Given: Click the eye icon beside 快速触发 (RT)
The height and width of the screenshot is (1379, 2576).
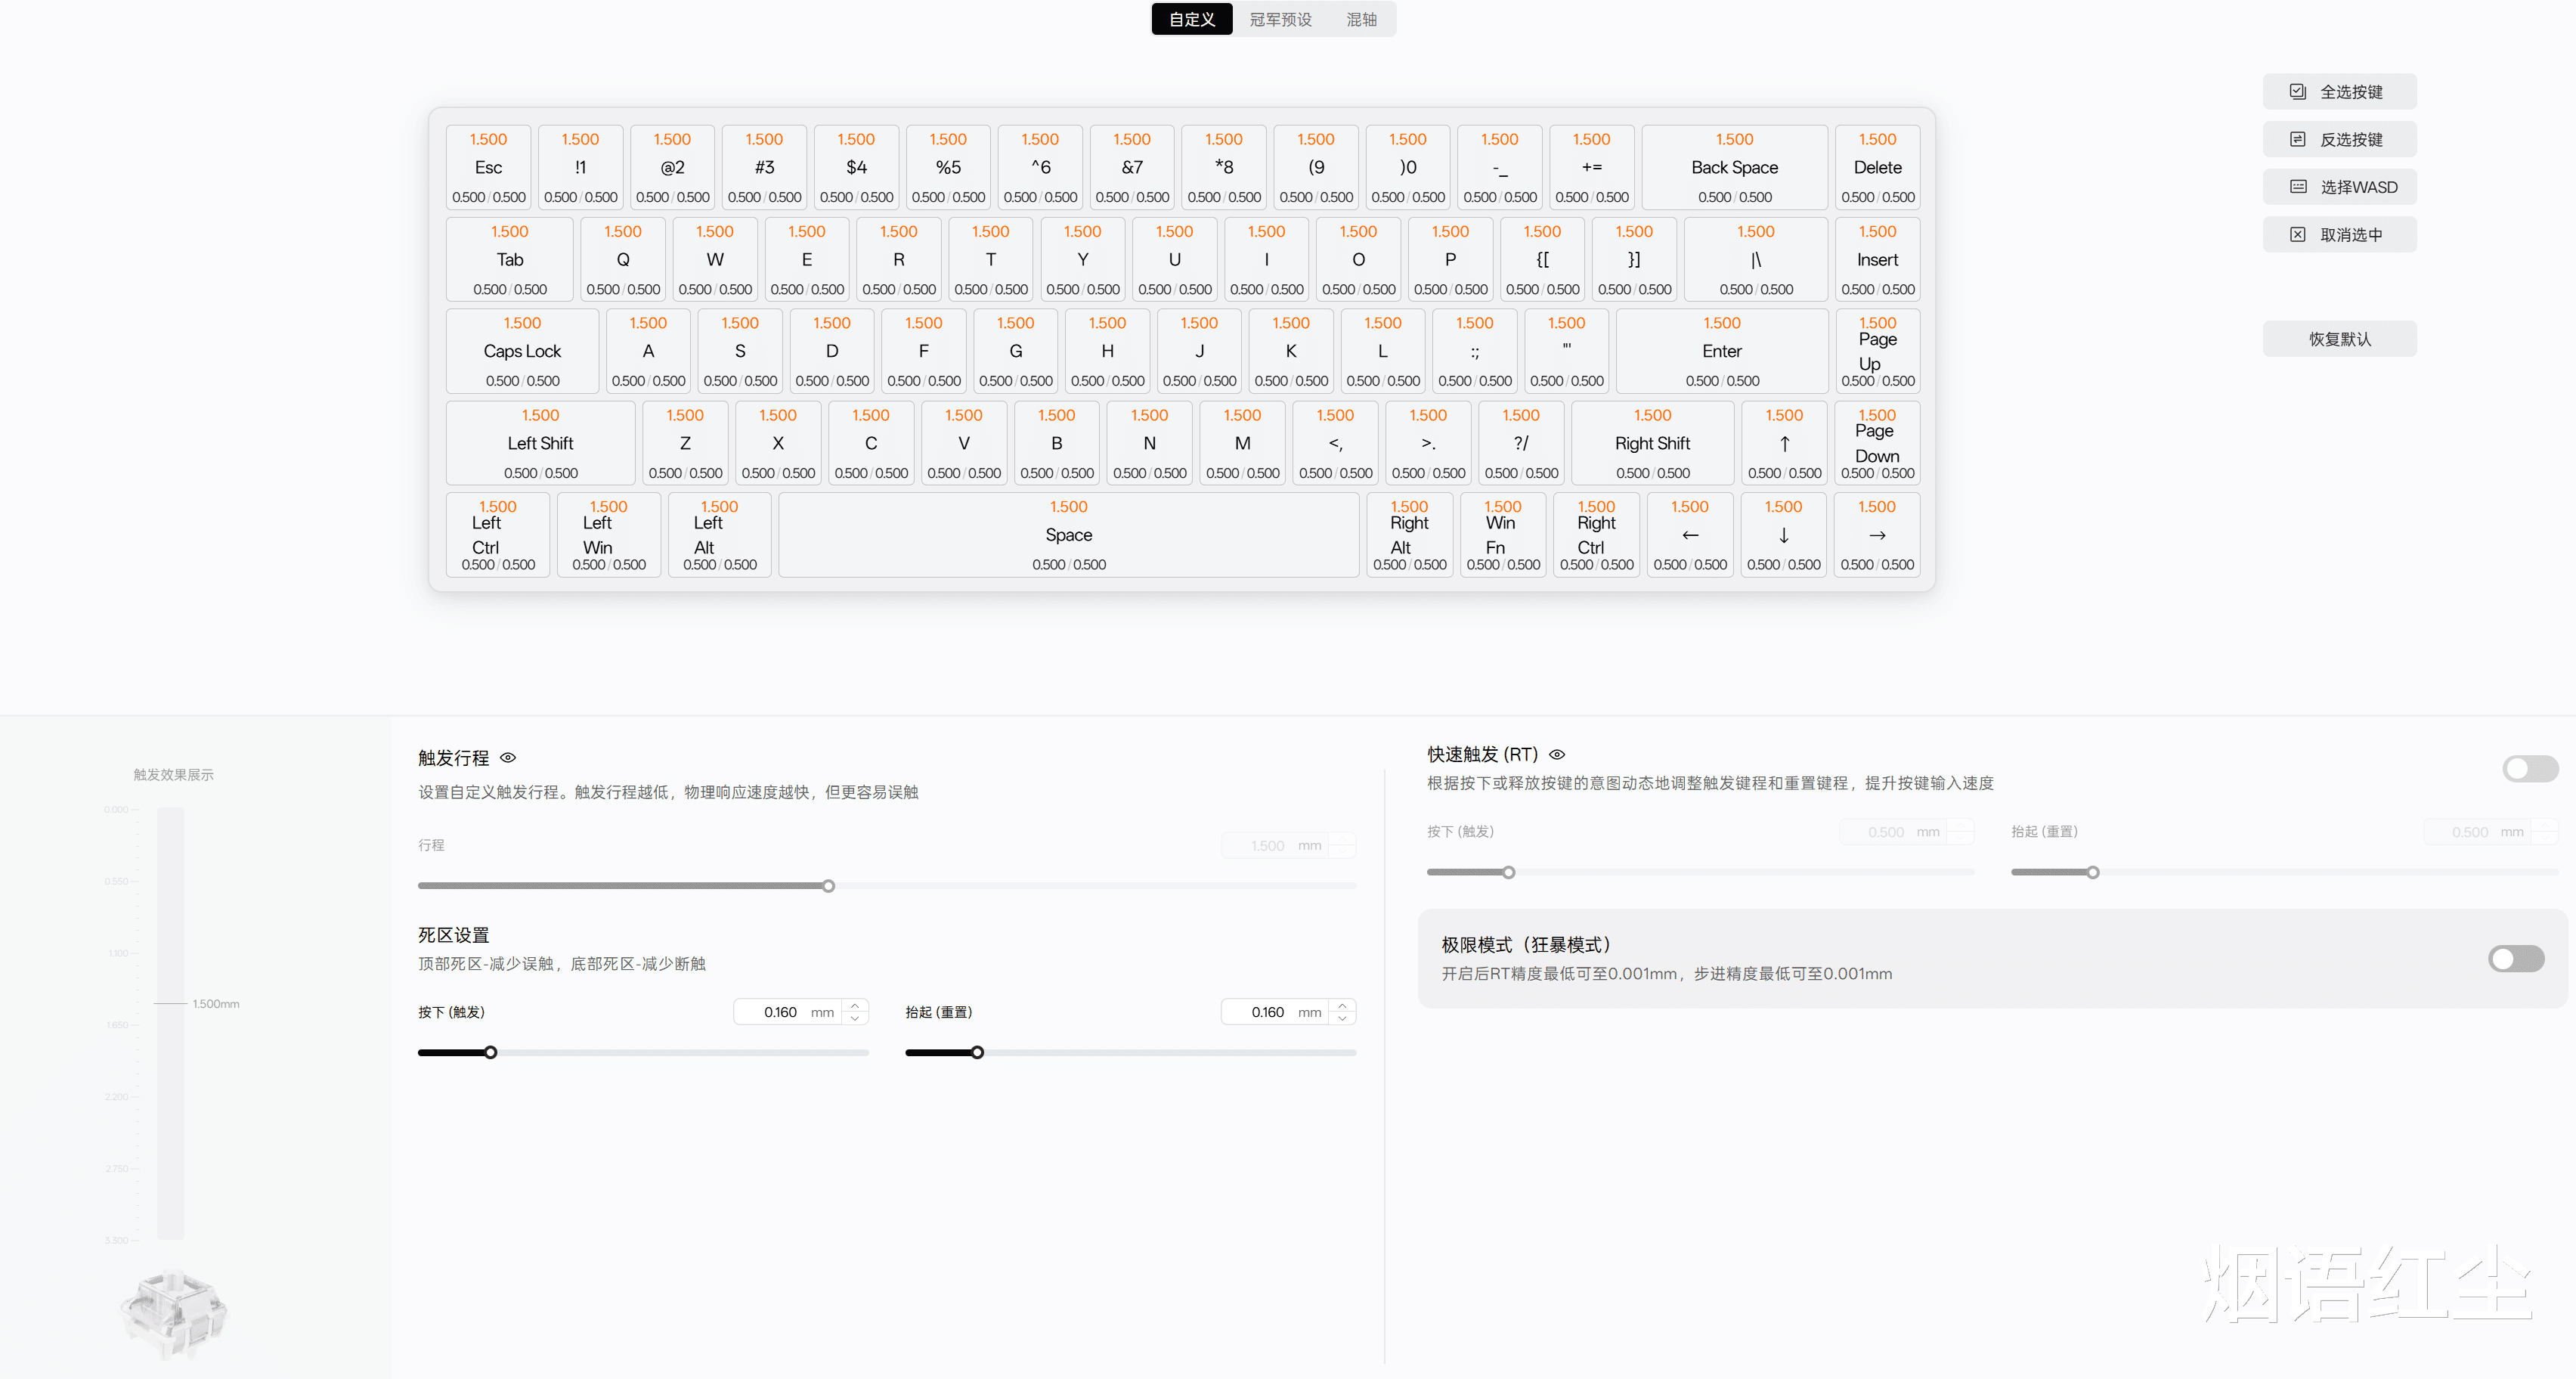Looking at the screenshot, I should point(1557,755).
